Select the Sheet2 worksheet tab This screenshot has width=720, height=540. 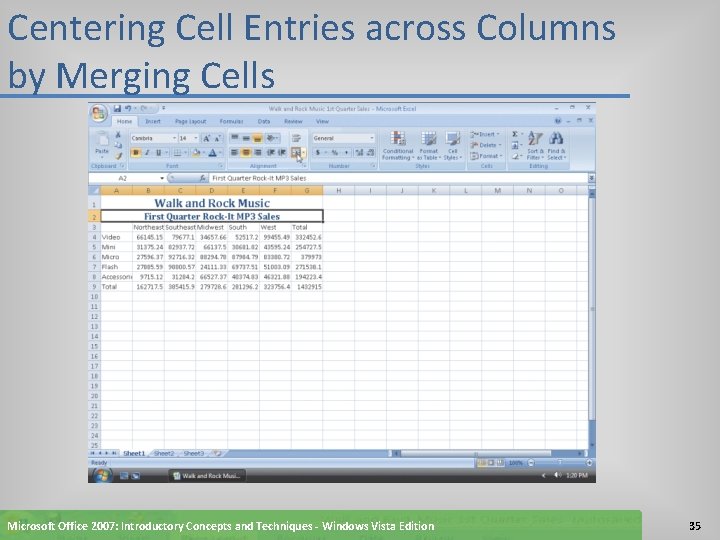click(164, 453)
